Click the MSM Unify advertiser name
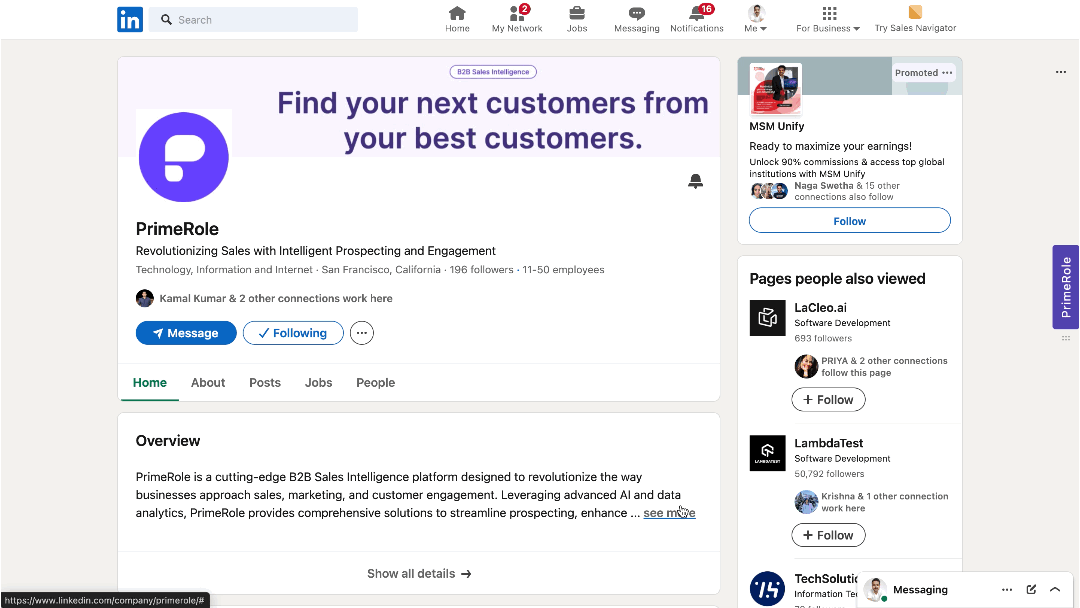Viewport: 1080px width, 608px height. [777, 127]
